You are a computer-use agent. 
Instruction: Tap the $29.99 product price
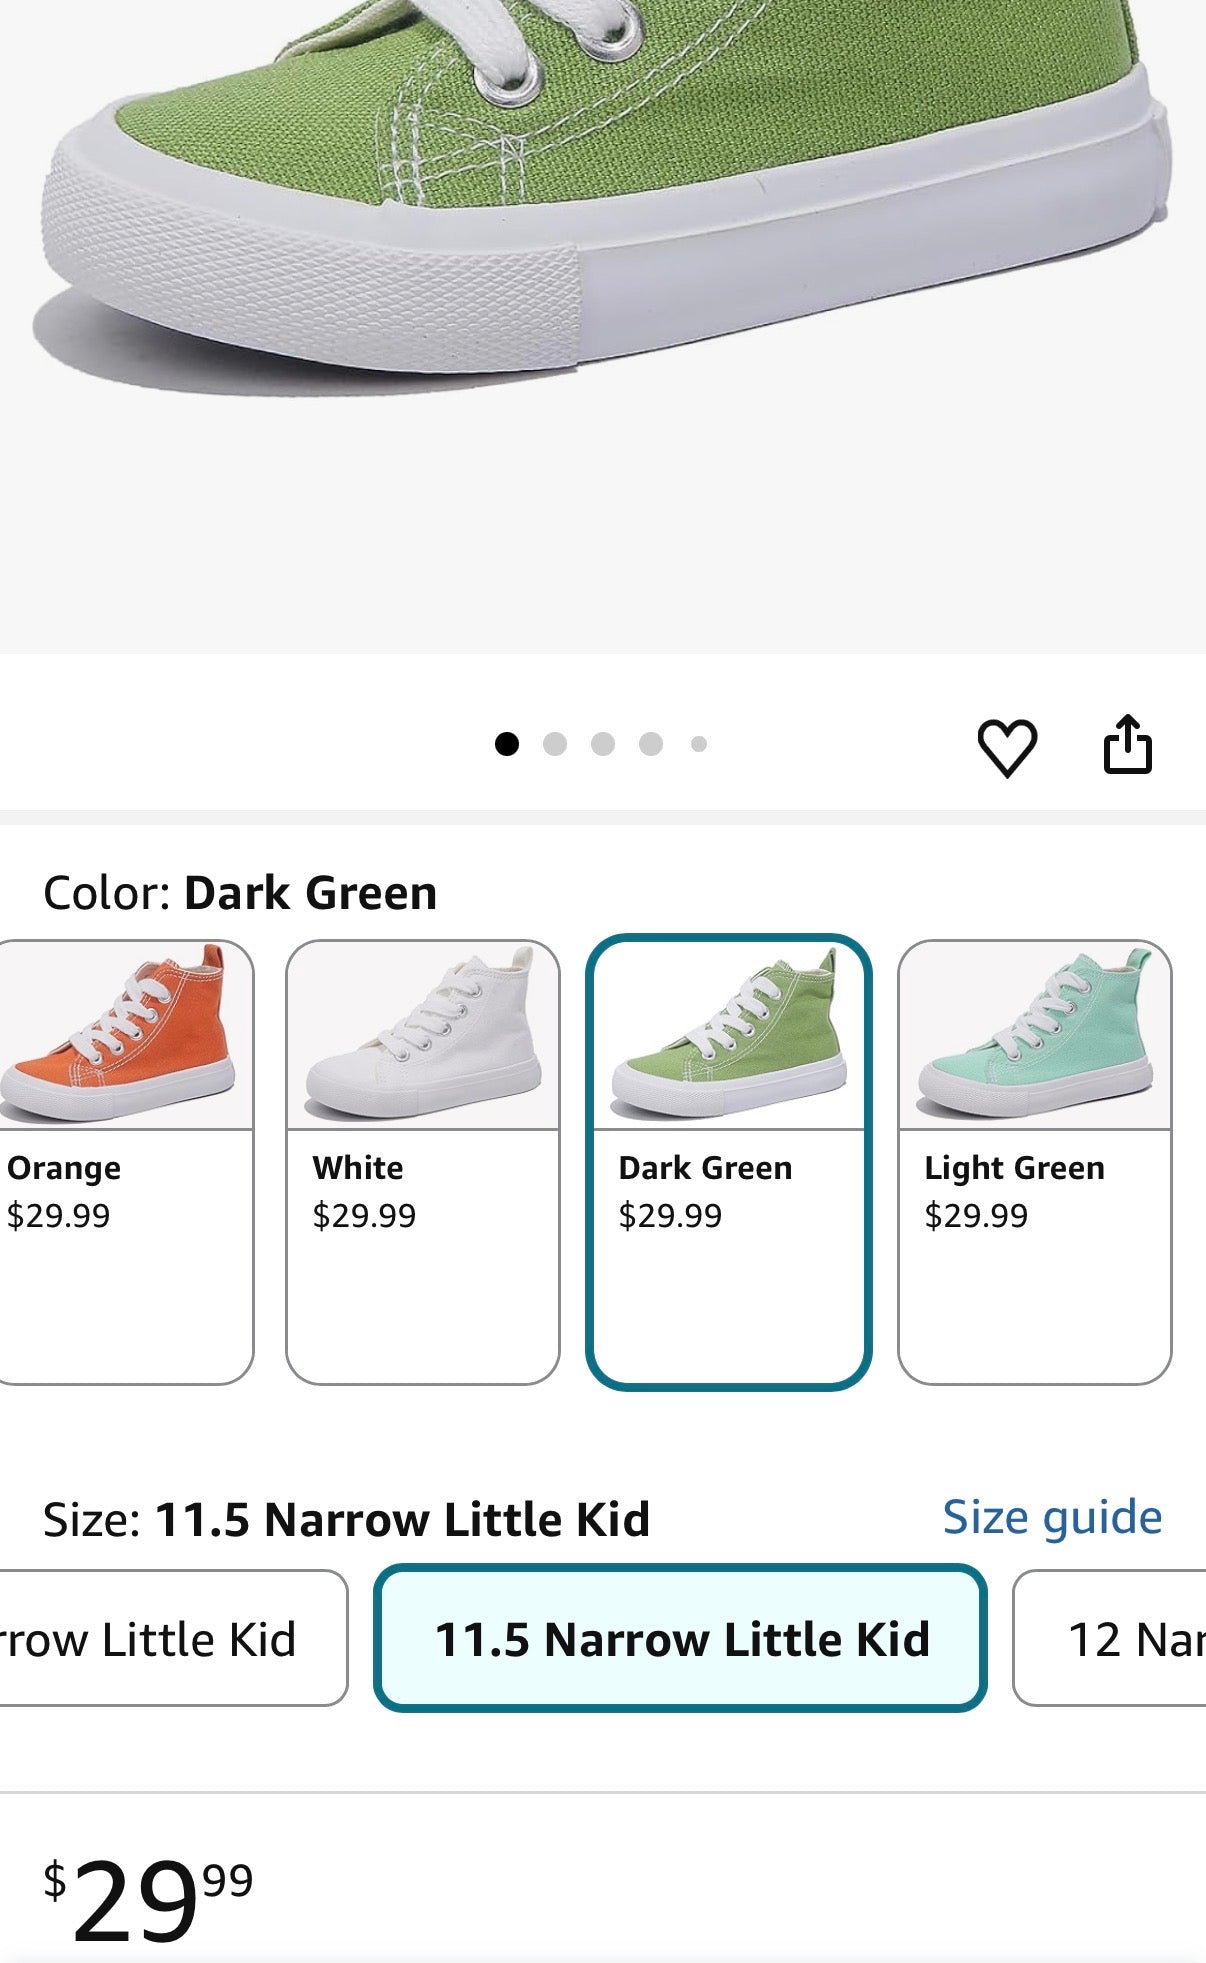pos(148,1898)
